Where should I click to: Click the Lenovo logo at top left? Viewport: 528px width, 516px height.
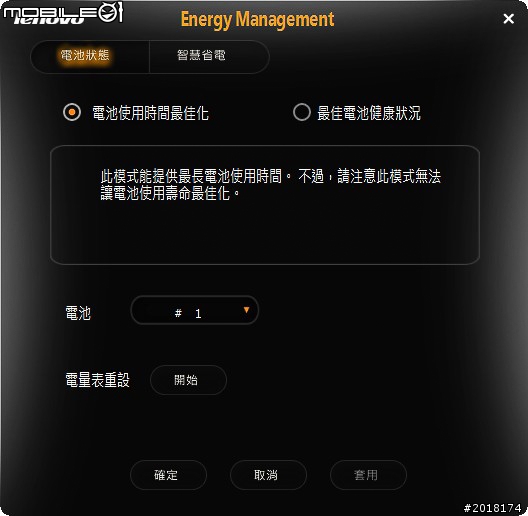(63, 13)
